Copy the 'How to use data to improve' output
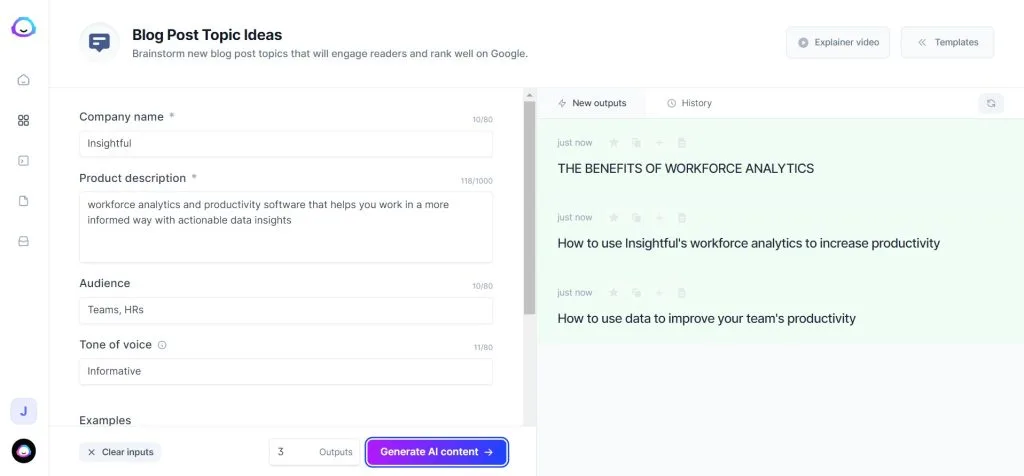Image resolution: width=1024 pixels, height=476 pixels. click(636, 293)
